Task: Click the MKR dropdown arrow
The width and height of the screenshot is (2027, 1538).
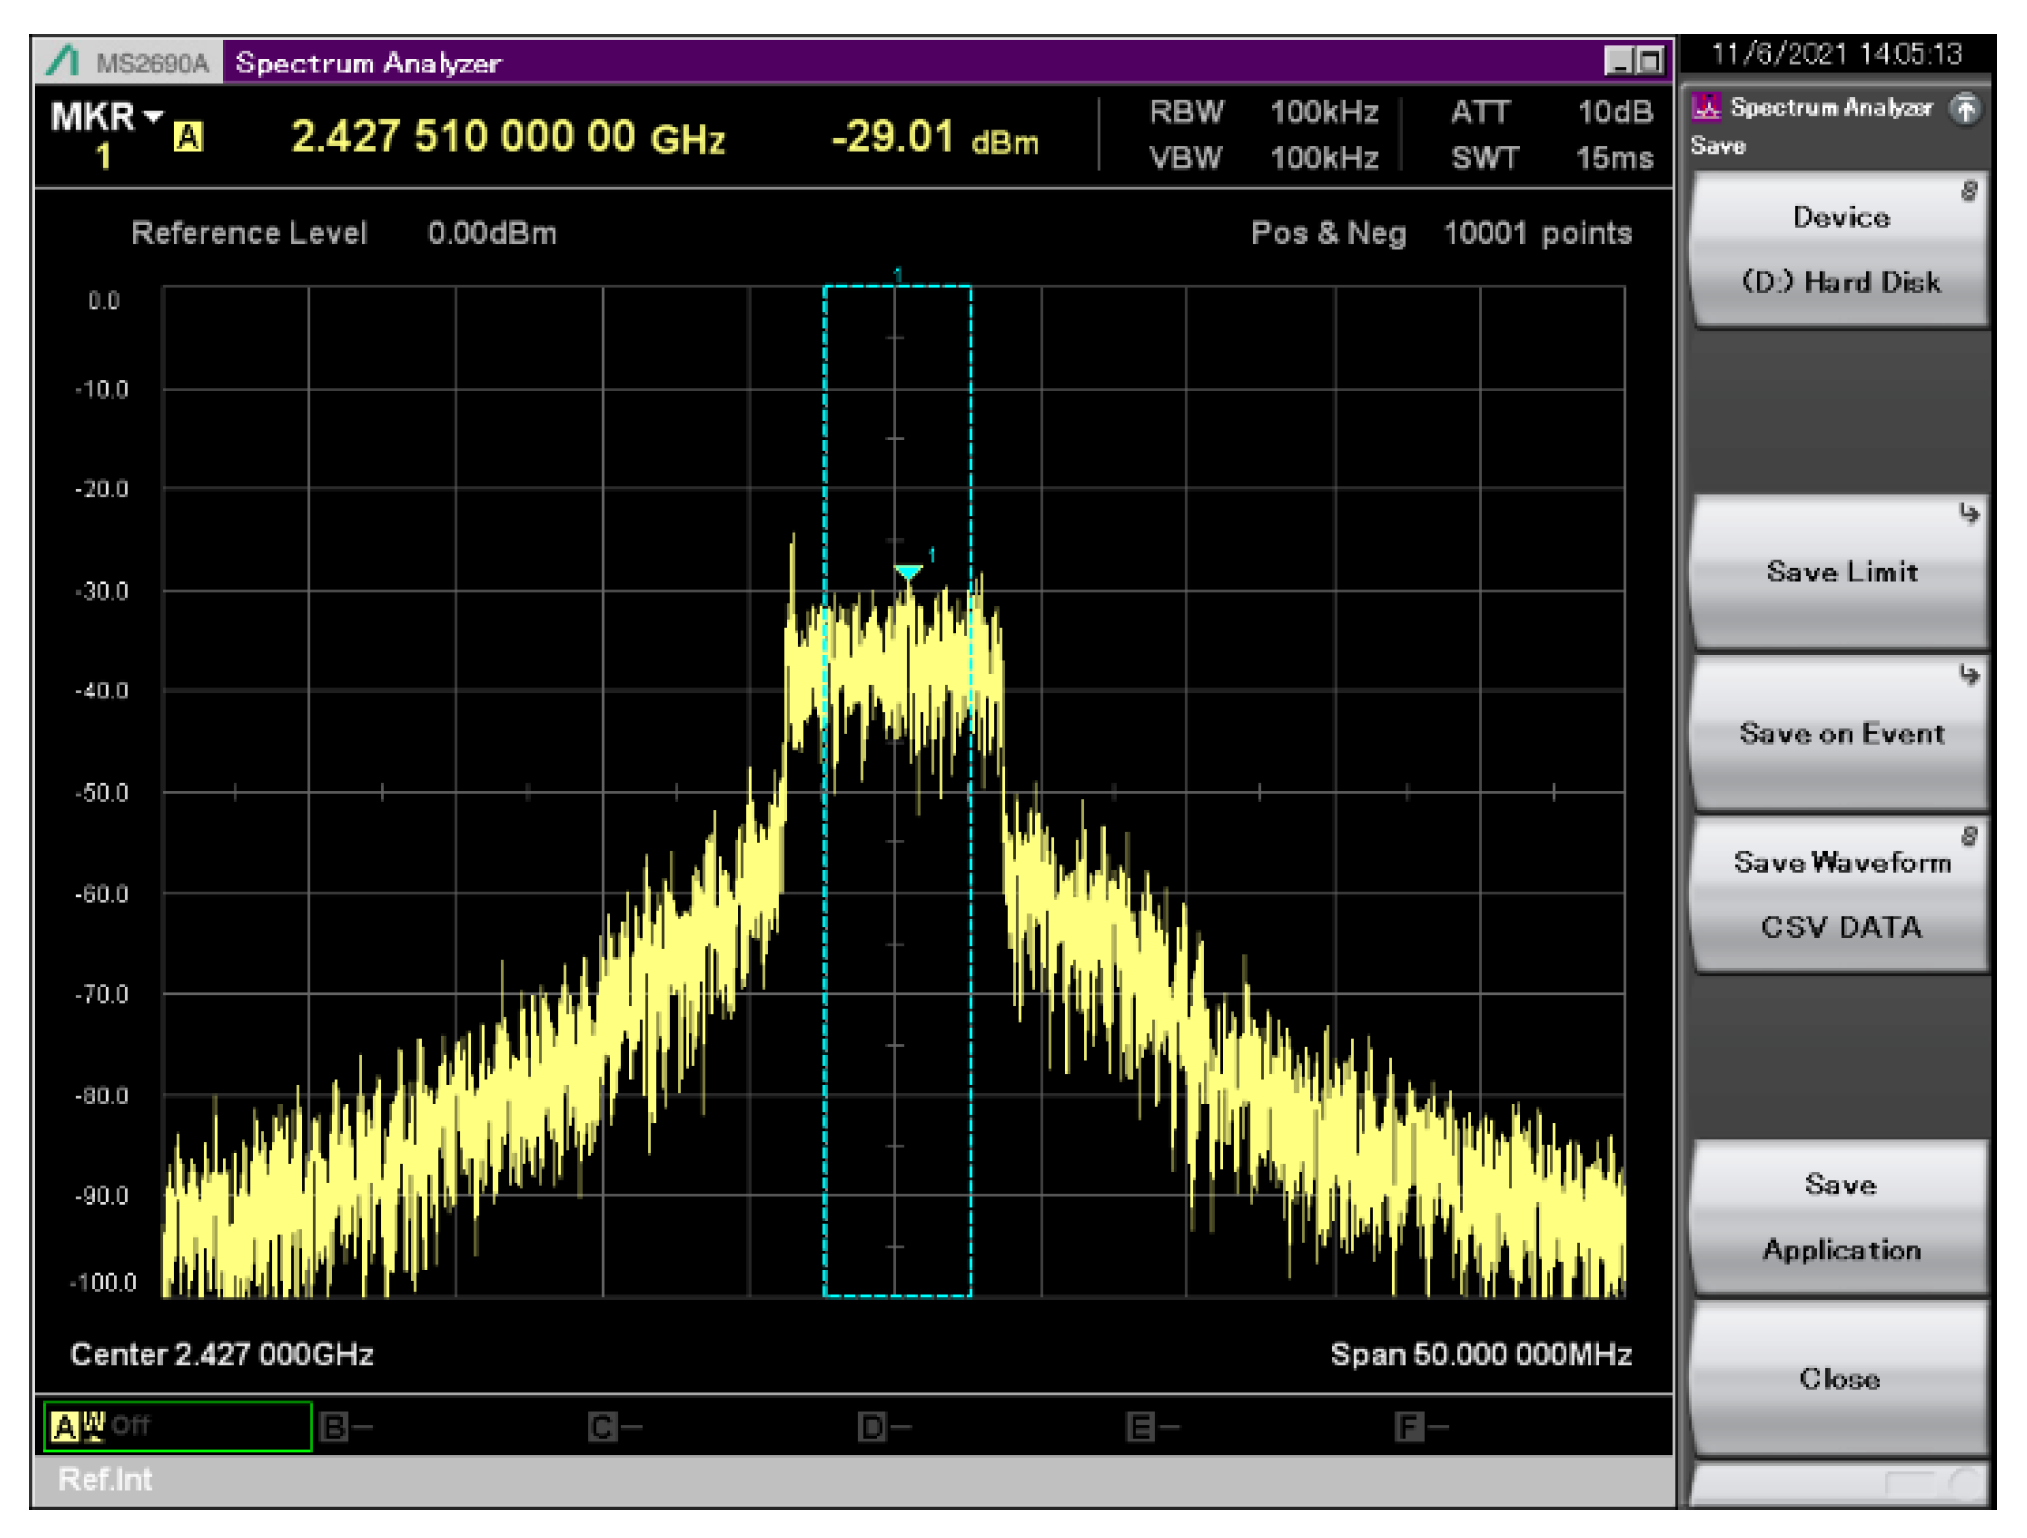Action: (x=153, y=117)
